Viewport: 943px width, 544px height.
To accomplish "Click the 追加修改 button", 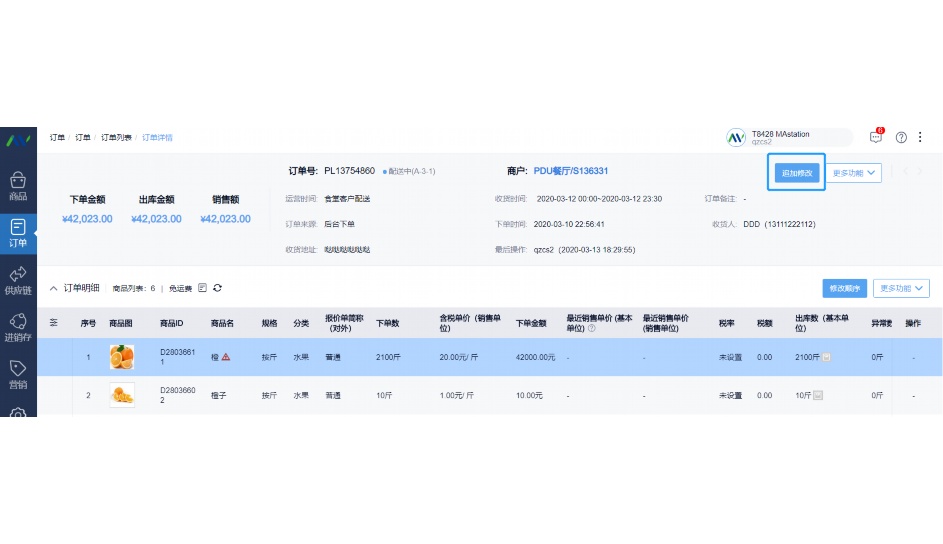I will [797, 173].
